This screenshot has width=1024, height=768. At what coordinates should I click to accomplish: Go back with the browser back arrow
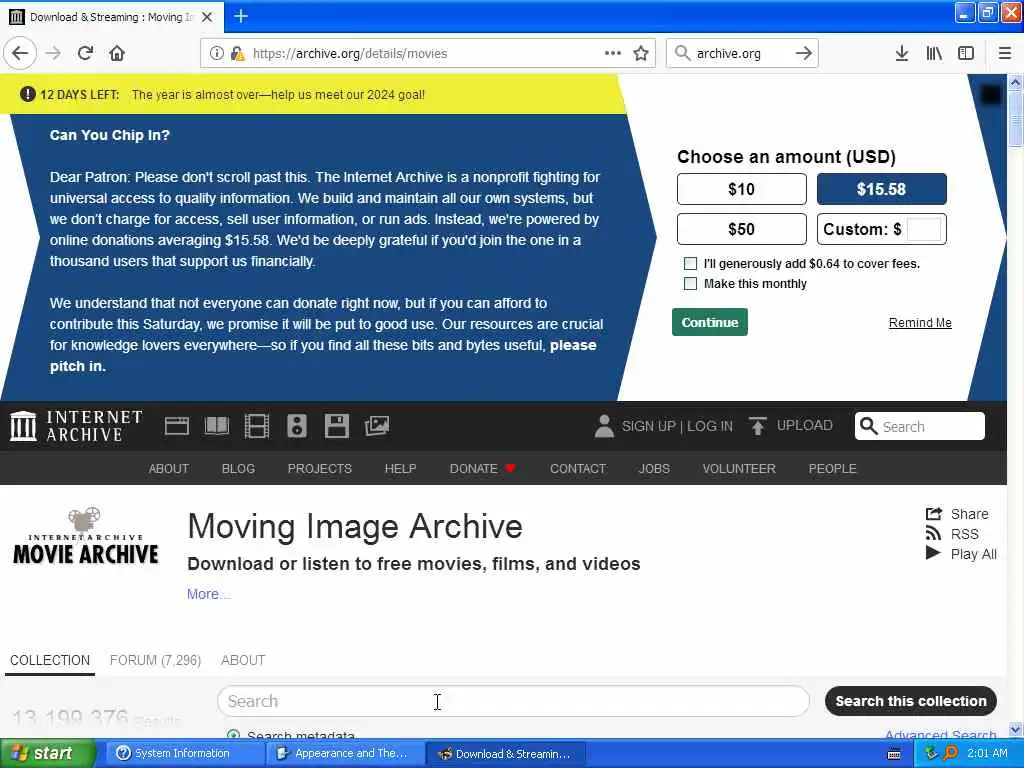point(20,53)
